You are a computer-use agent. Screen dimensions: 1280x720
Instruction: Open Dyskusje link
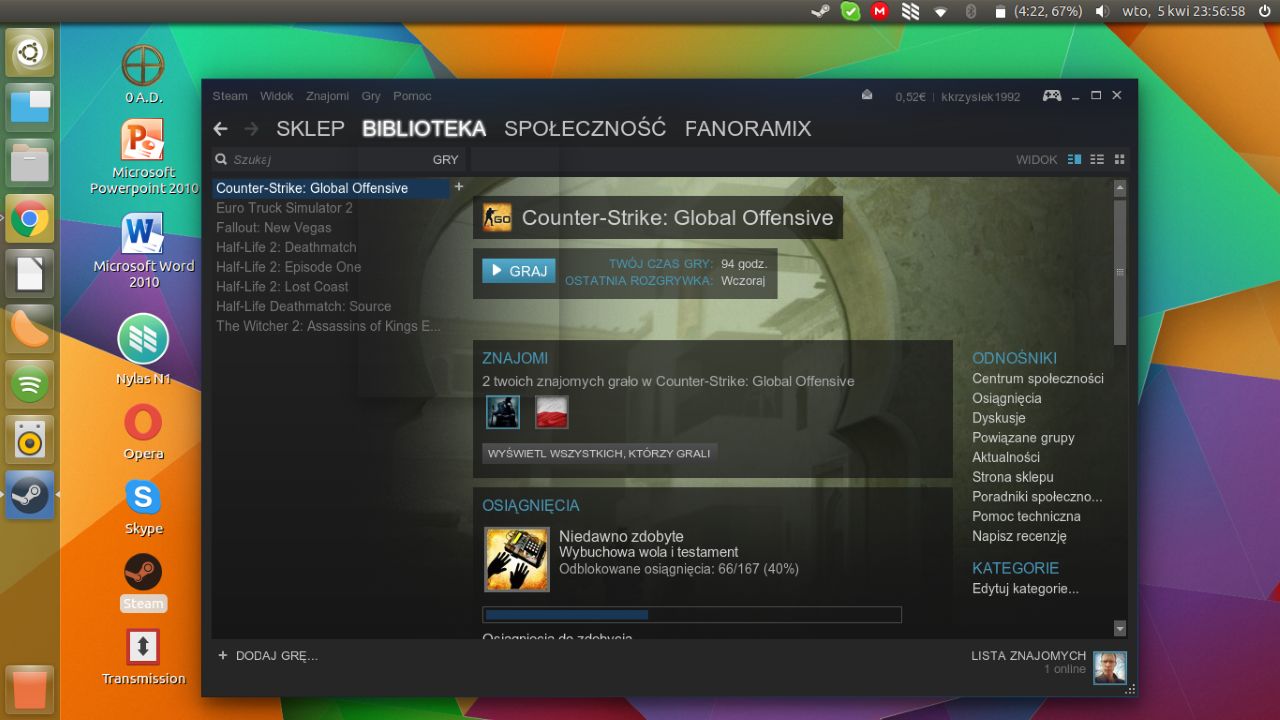[999, 418]
